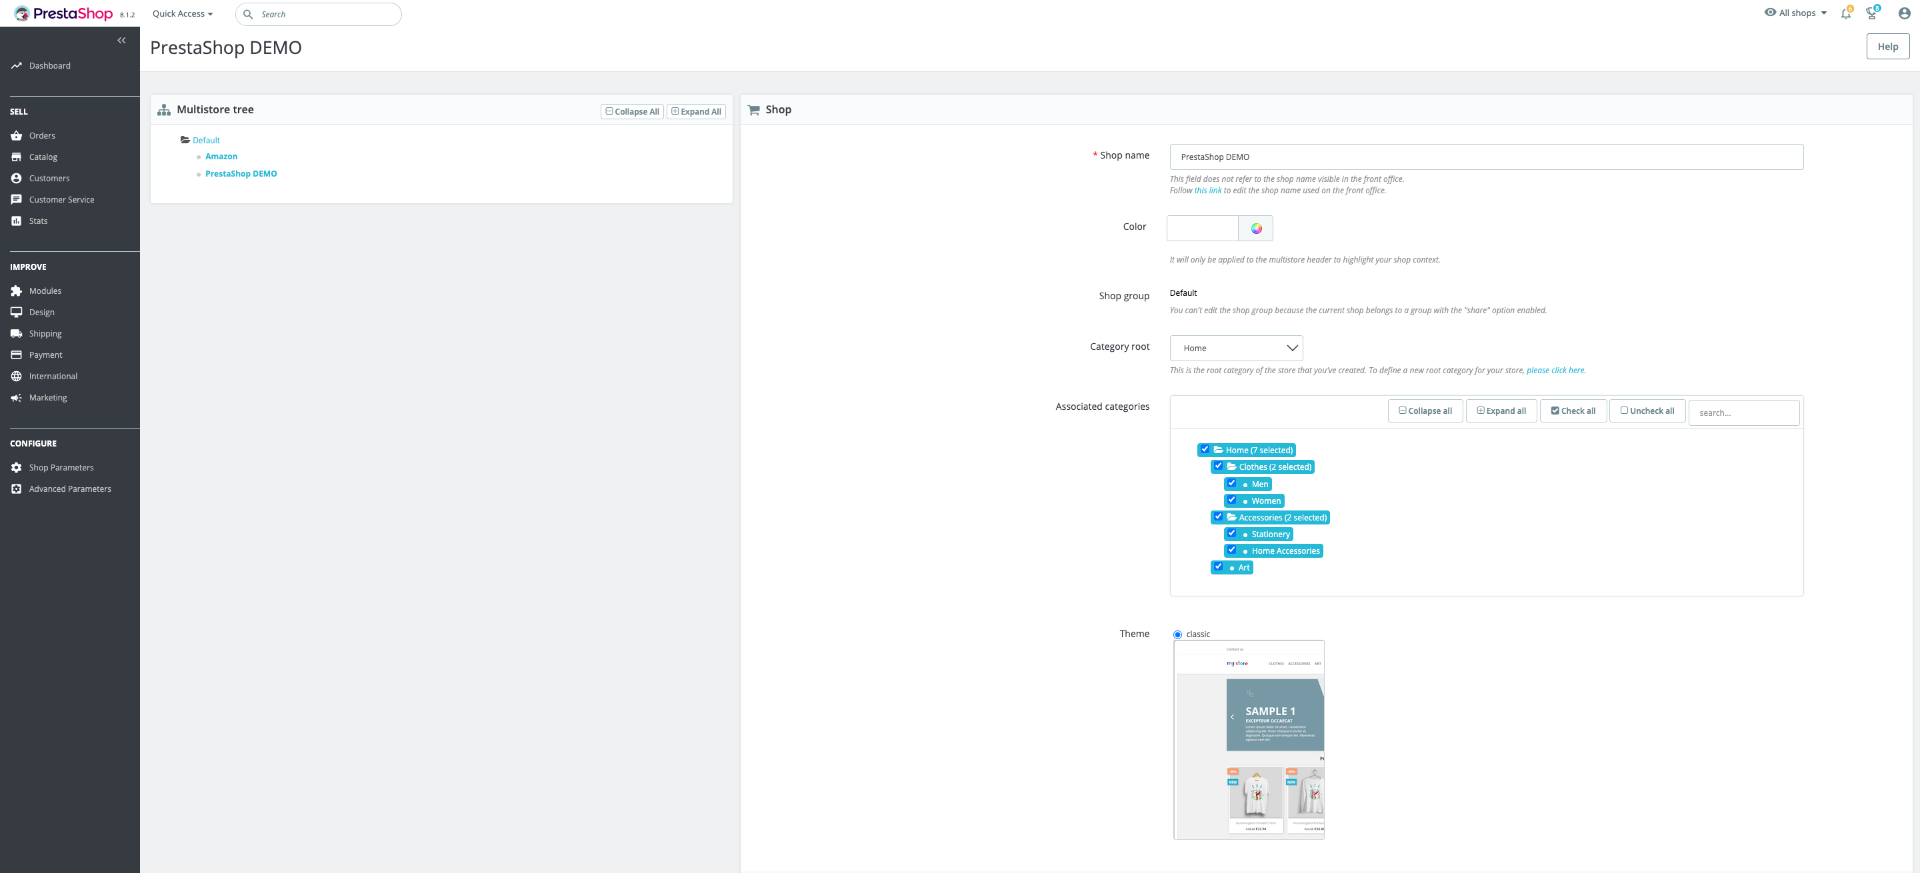Click the Shop name input field
The height and width of the screenshot is (873, 1920).
click(x=1486, y=157)
